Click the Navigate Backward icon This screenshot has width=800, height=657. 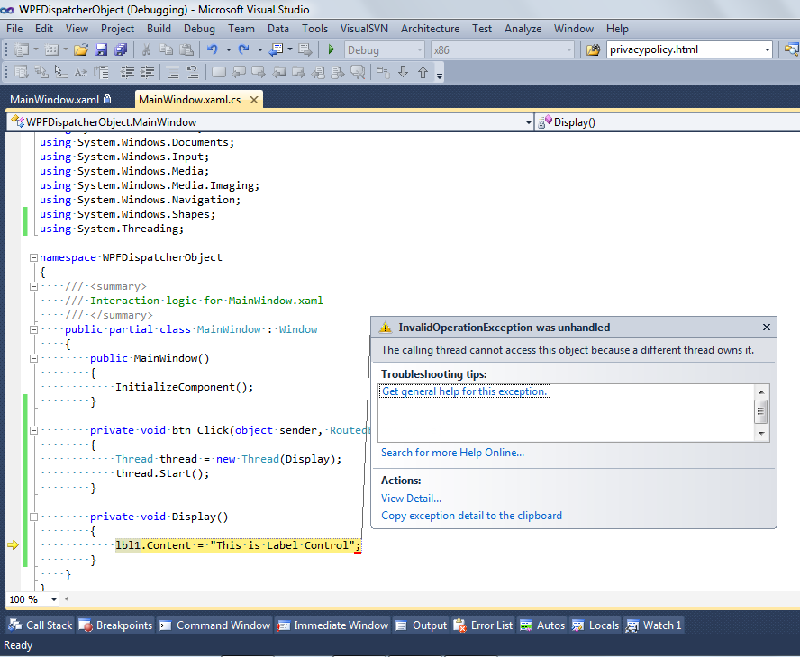click(x=276, y=50)
